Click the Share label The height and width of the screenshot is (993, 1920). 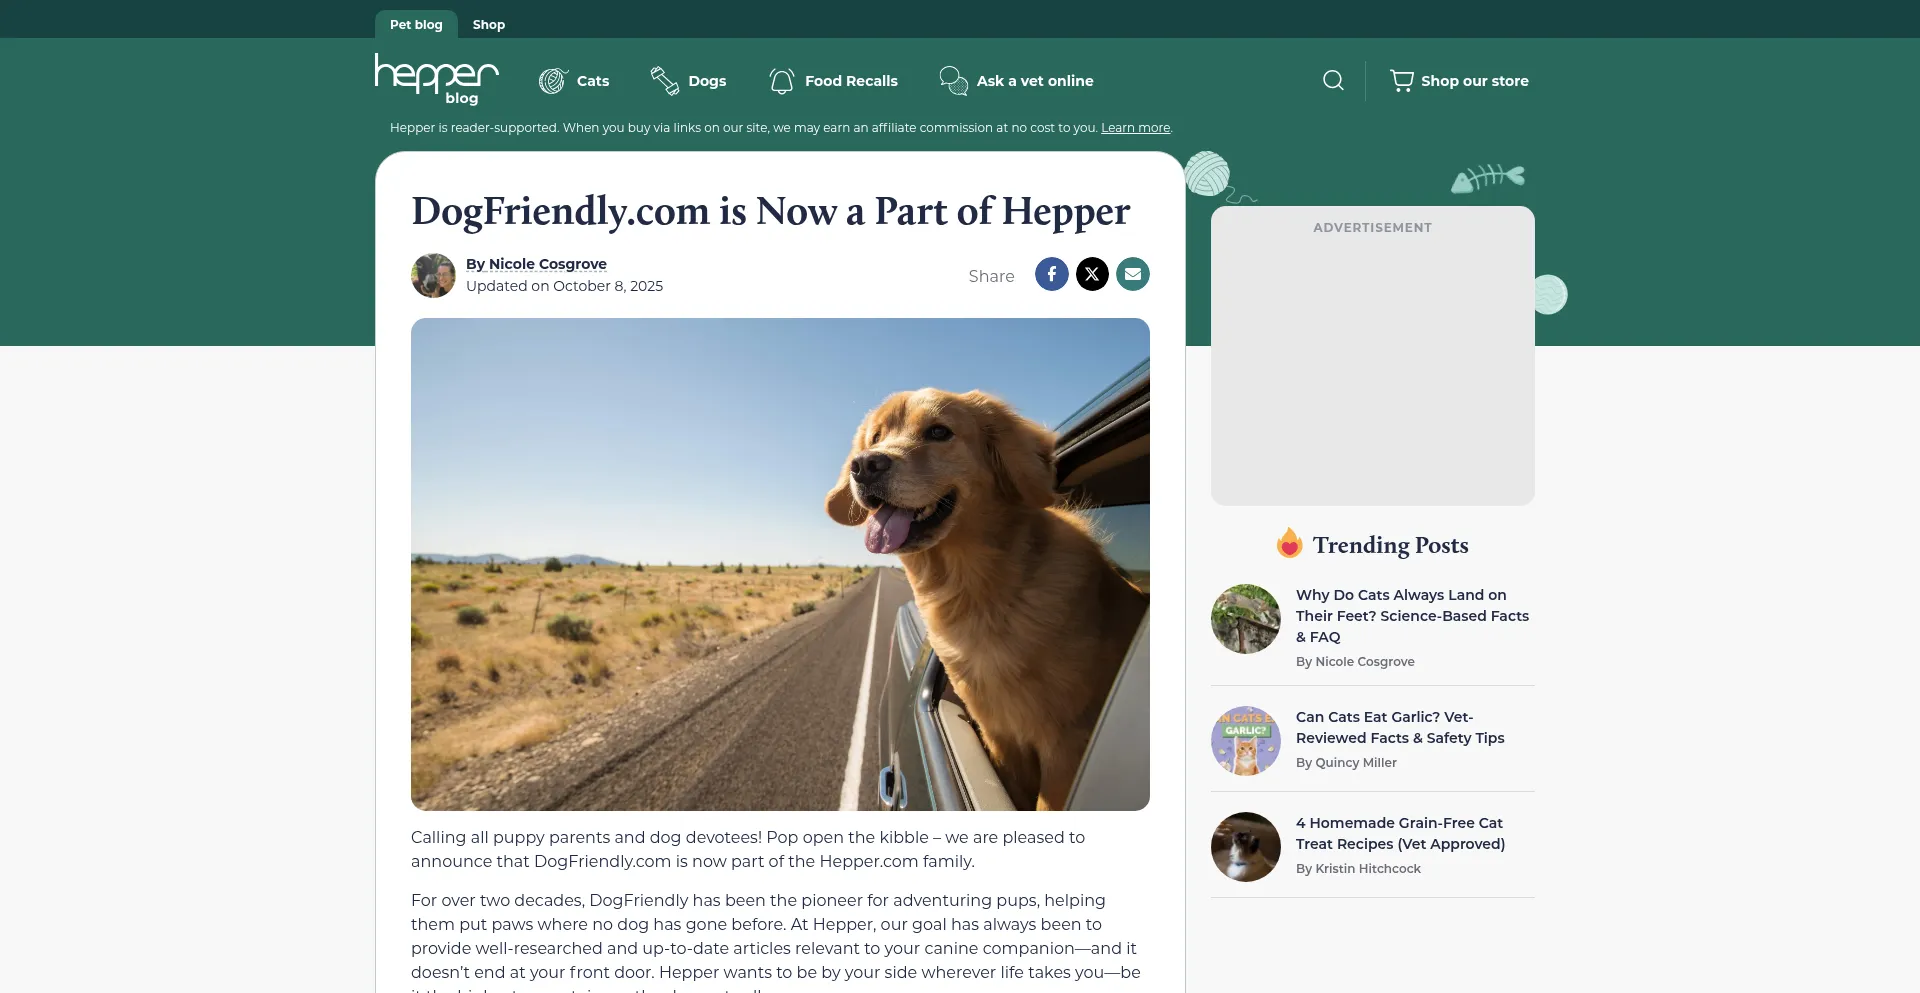[x=991, y=276]
